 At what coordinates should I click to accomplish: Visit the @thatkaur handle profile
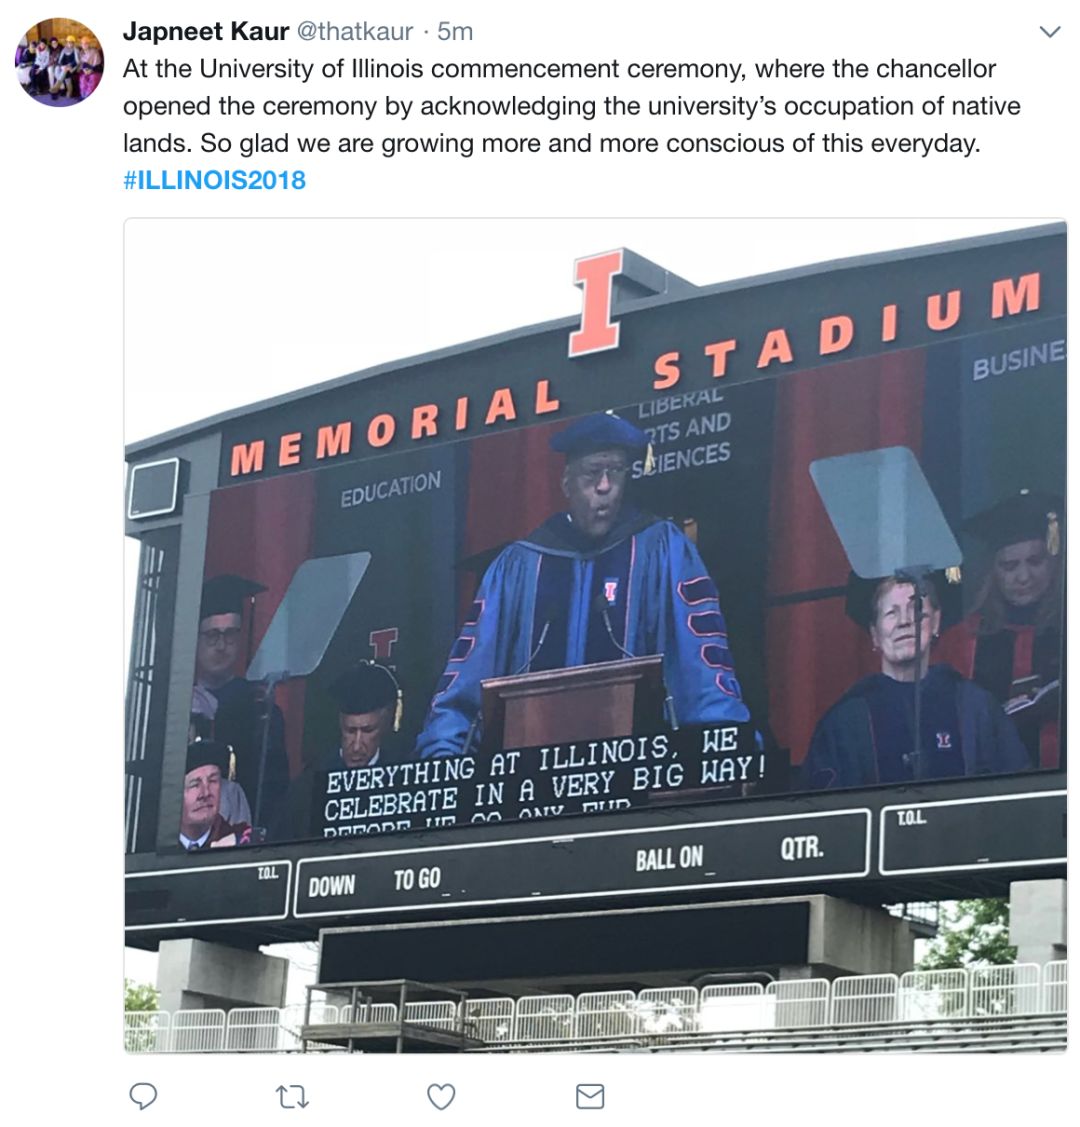pos(354,31)
